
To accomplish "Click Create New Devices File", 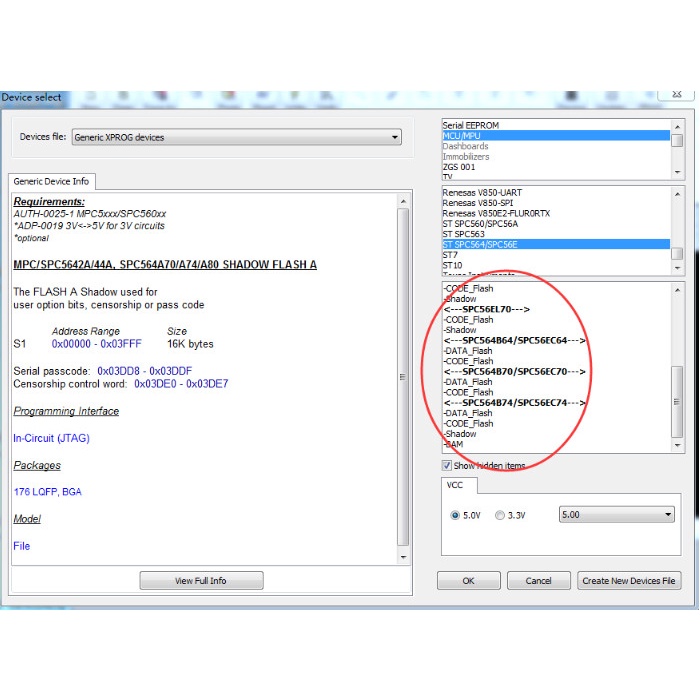I will (629, 580).
